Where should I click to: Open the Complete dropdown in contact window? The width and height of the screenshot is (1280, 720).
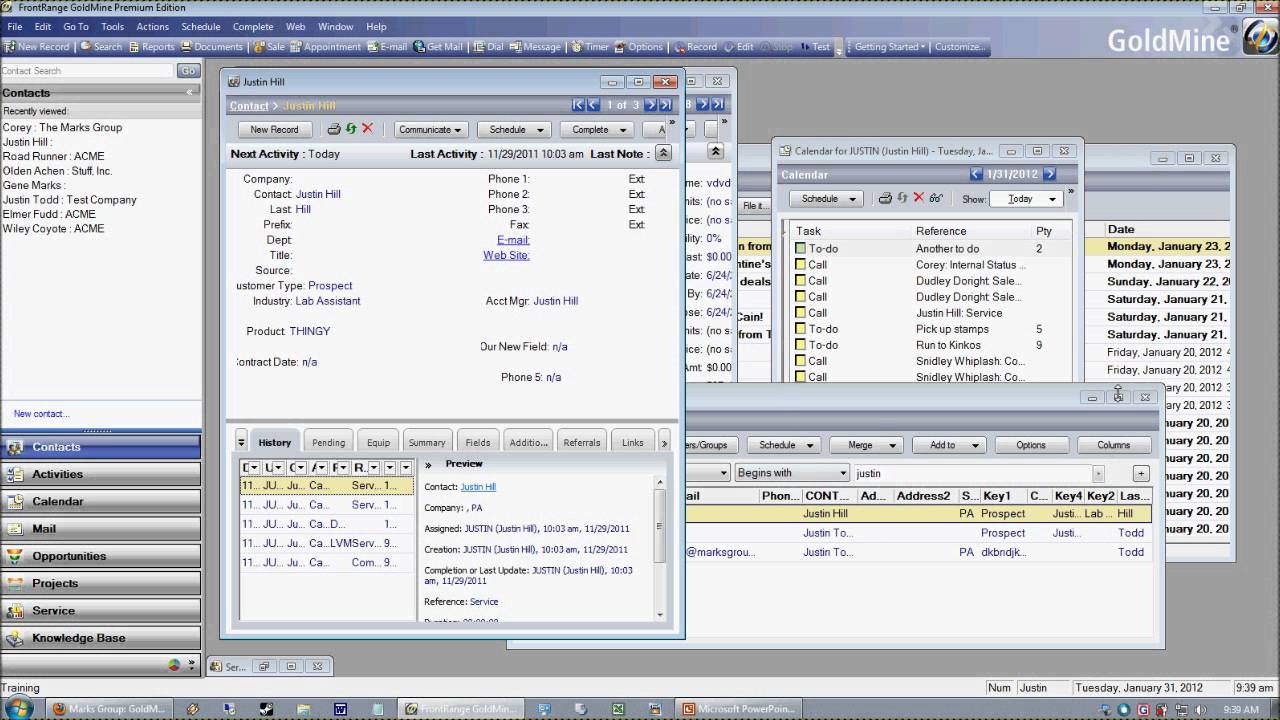pyautogui.click(x=597, y=129)
